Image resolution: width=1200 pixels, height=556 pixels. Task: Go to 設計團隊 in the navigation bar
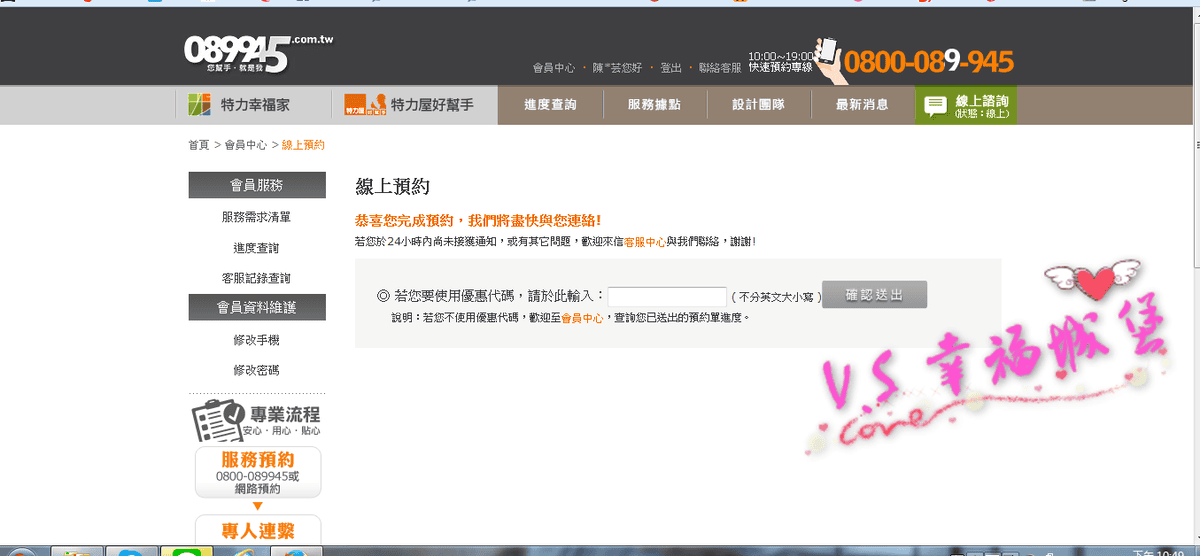(x=758, y=105)
